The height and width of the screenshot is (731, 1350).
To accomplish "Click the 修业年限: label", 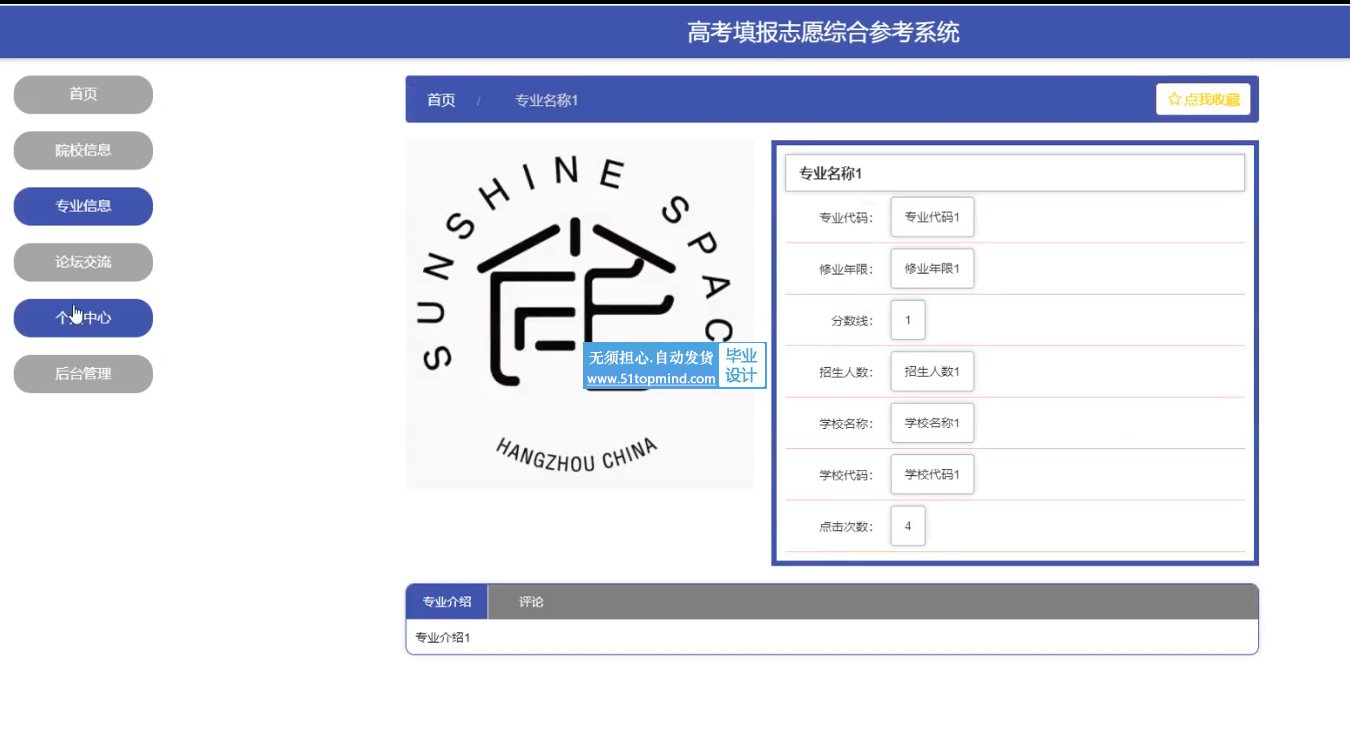I will [x=846, y=270].
